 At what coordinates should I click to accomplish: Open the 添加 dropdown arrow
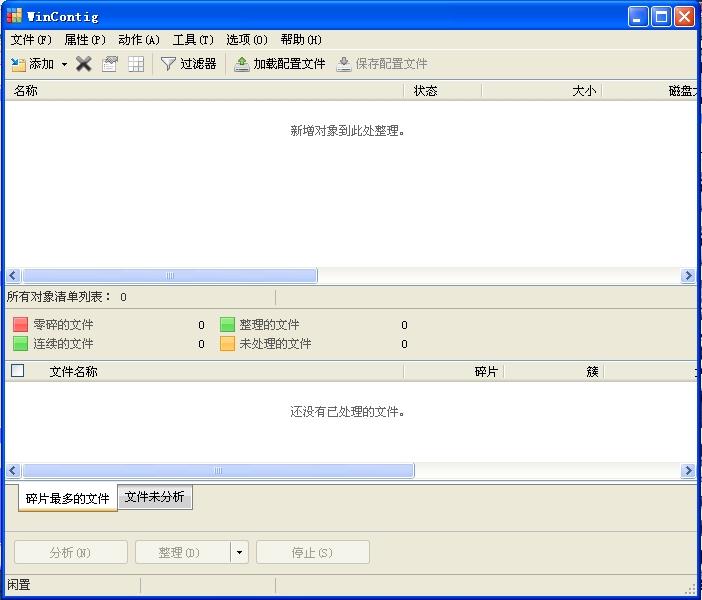pyautogui.click(x=64, y=64)
